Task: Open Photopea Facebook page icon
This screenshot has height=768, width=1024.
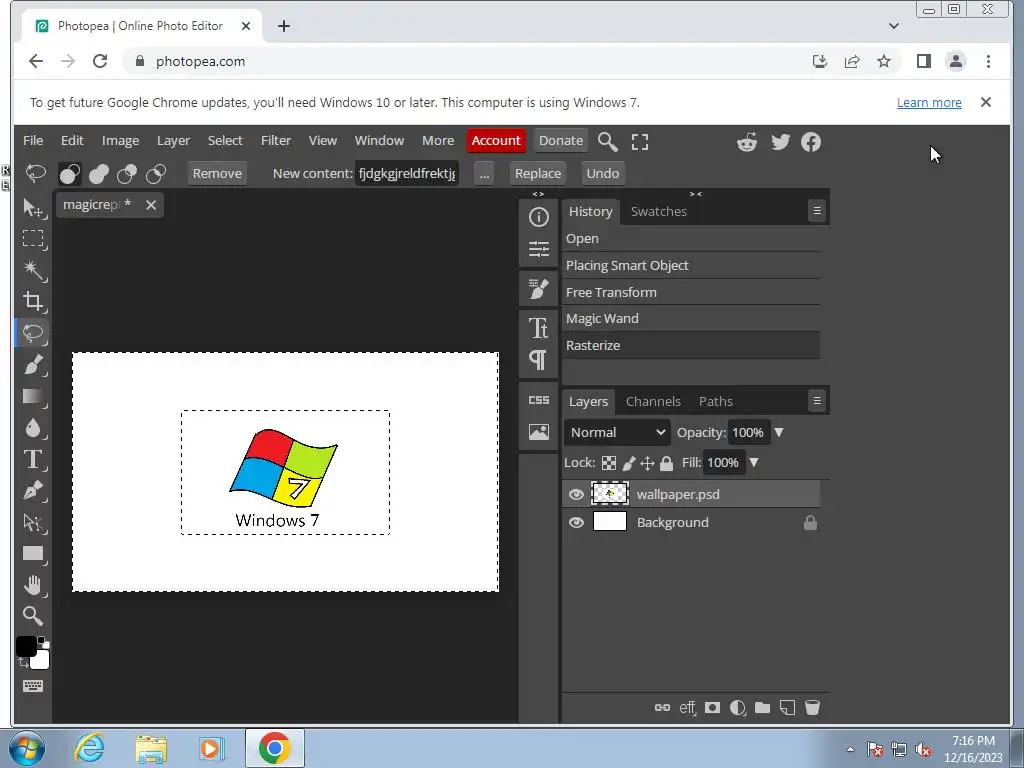Action: [811, 142]
